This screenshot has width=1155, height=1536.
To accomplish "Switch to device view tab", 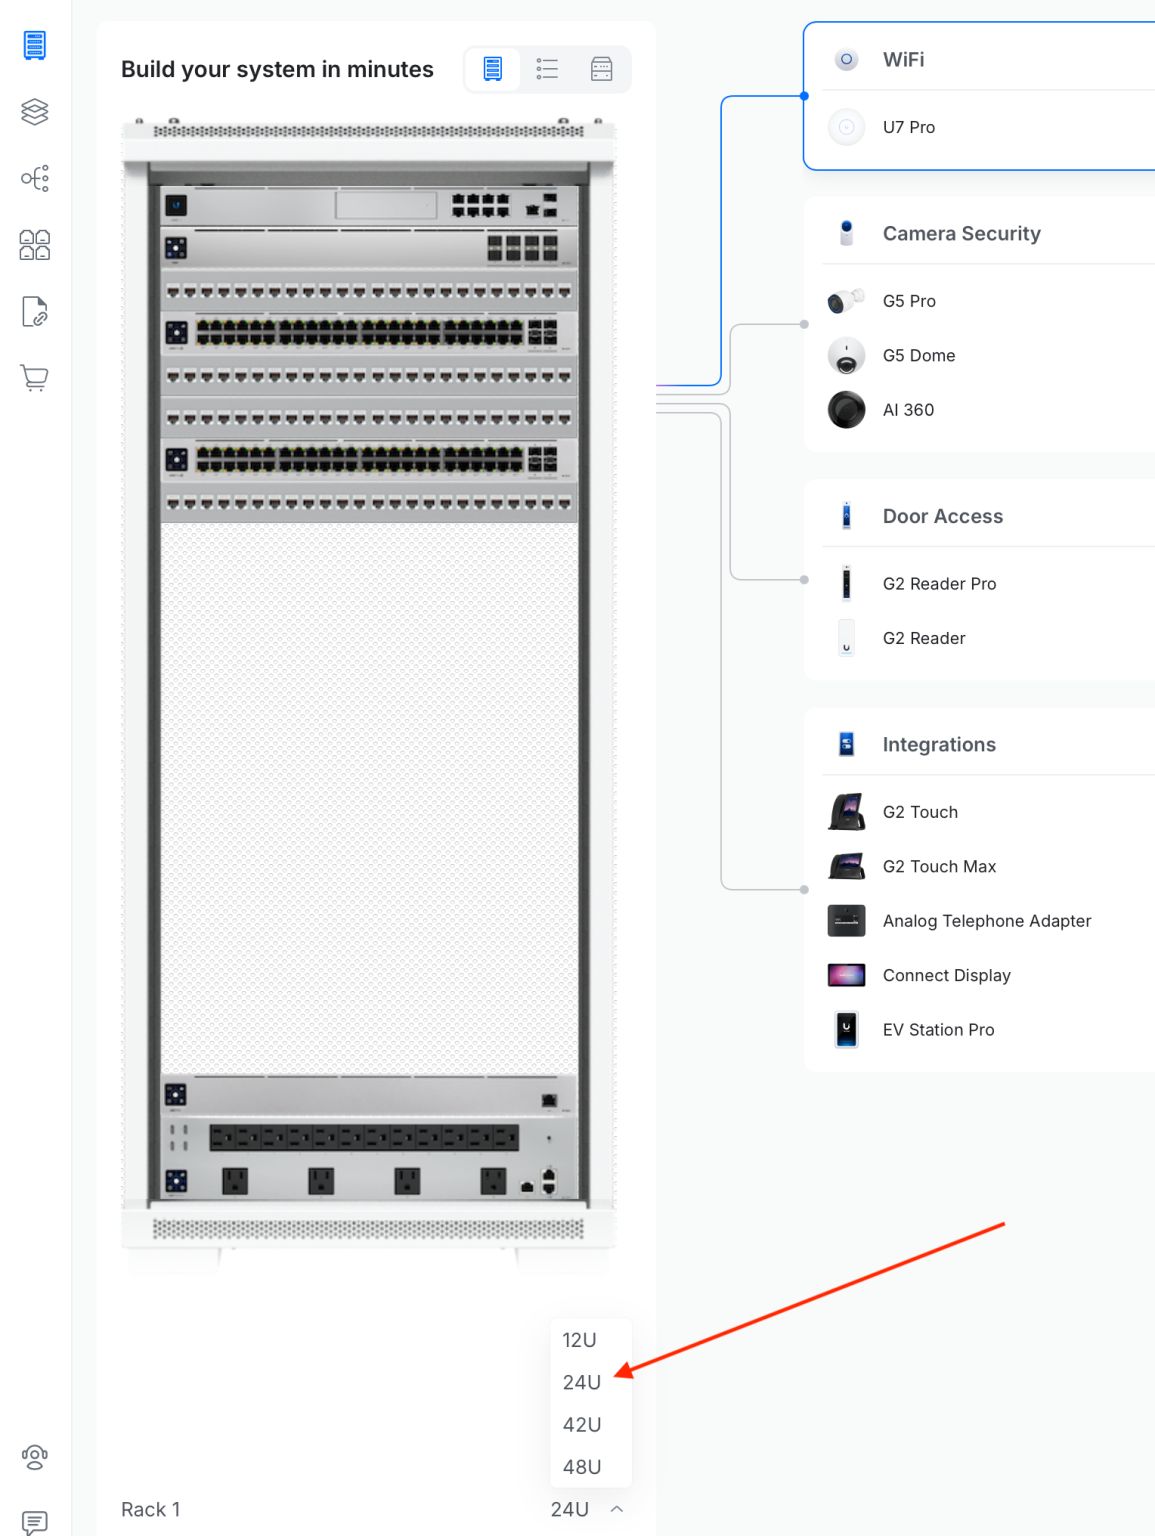I will pyautogui.click(x=601, y=69).
